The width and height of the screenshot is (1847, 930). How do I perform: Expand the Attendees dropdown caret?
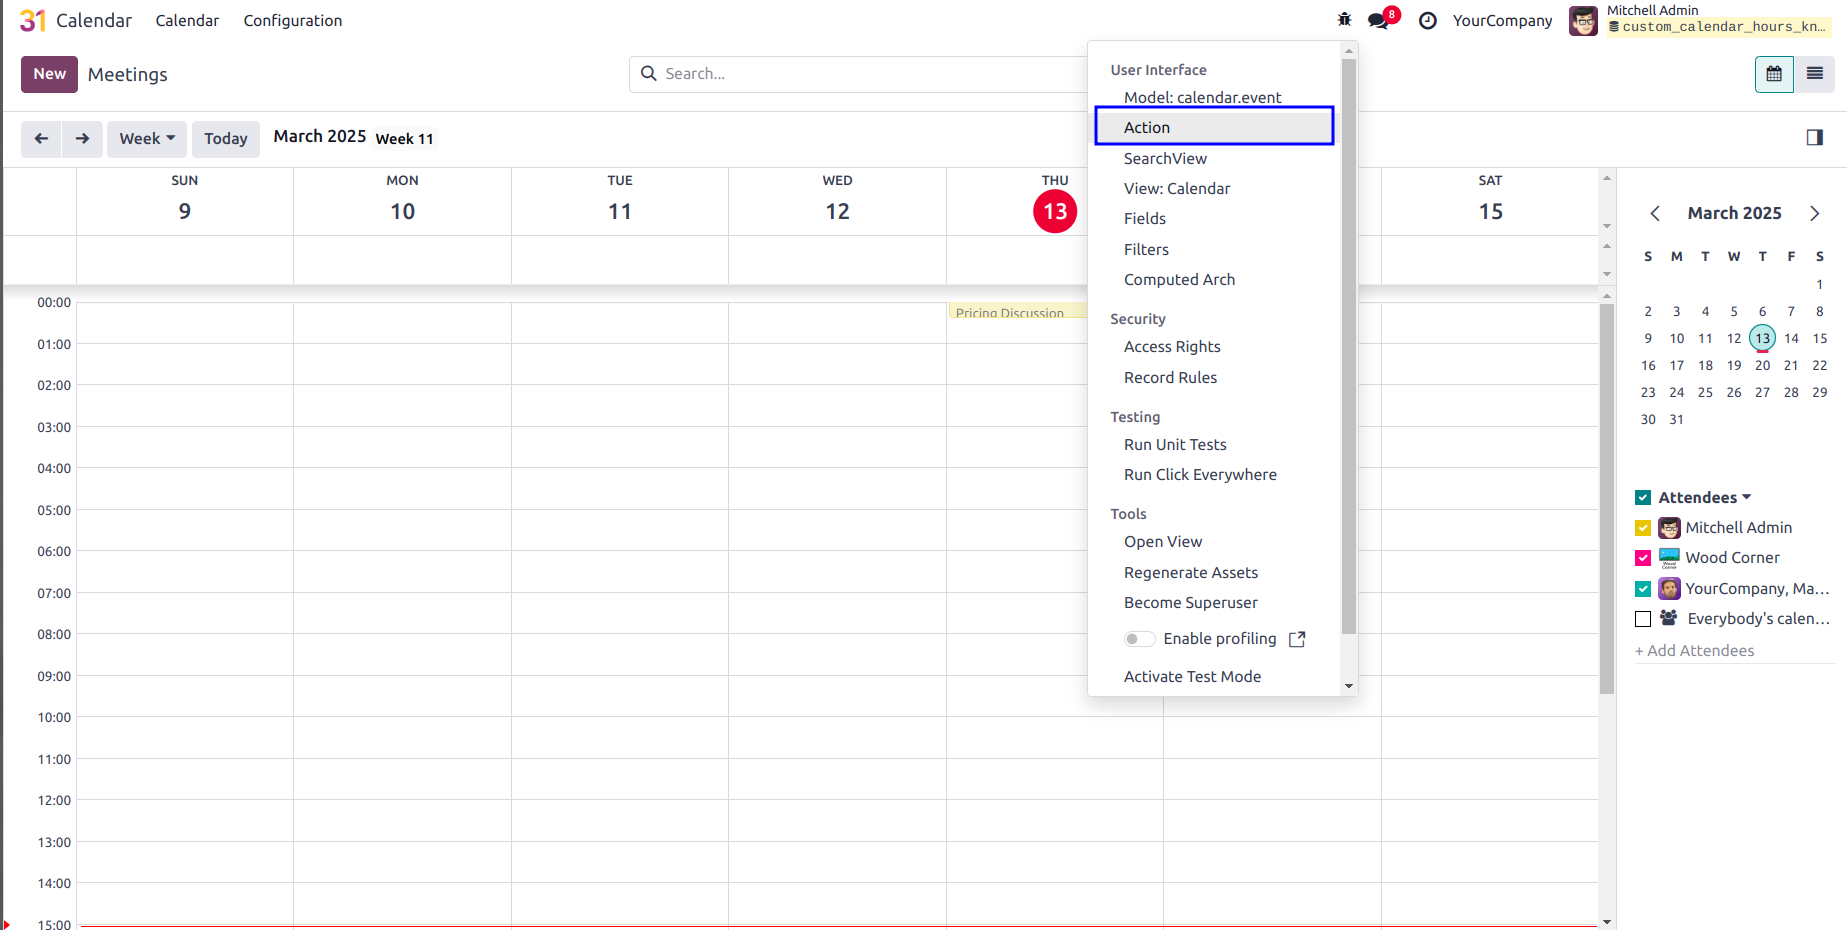click(x=1747, y=497)
